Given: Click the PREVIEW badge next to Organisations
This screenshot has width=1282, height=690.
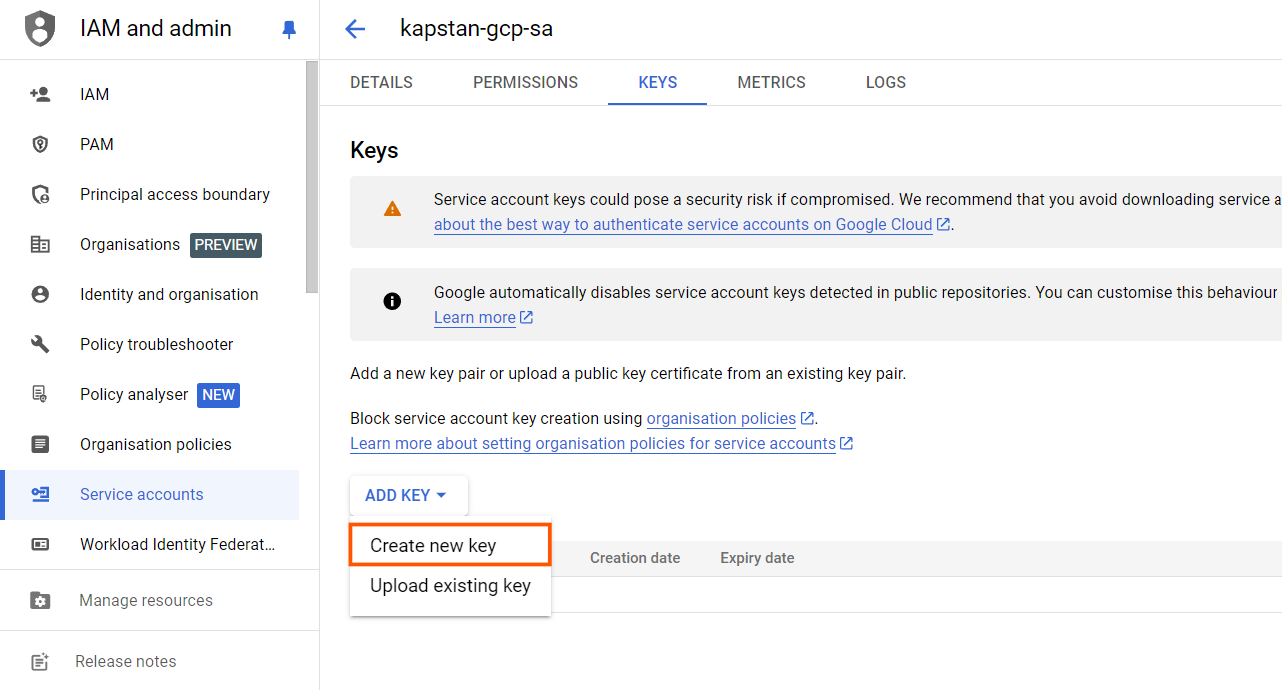Looking at the screenshot, I should [226, 245].
